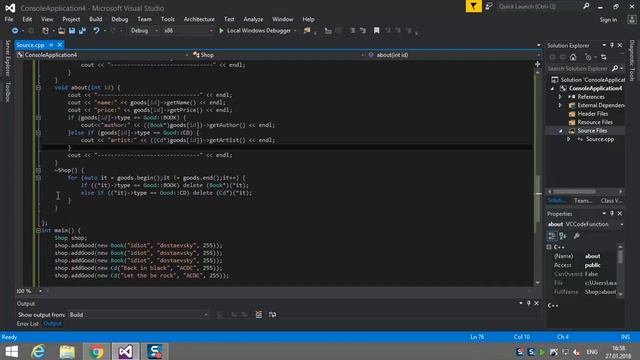This screenshot has height=360, width=640.
Task: Open the Toolbox side tab
Action: coord(7,91)
